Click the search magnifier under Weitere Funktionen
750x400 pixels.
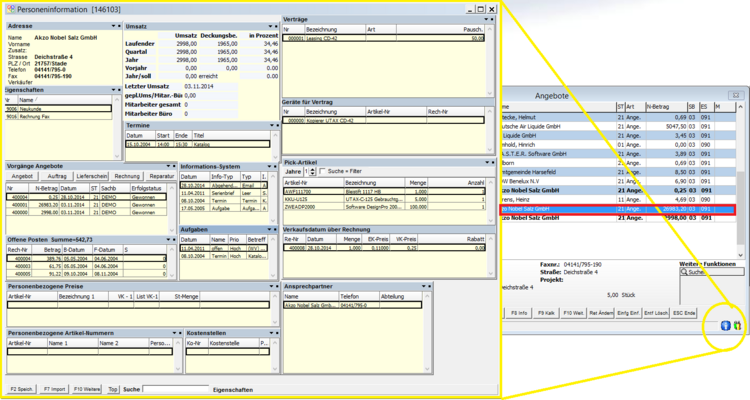[682, 271]
